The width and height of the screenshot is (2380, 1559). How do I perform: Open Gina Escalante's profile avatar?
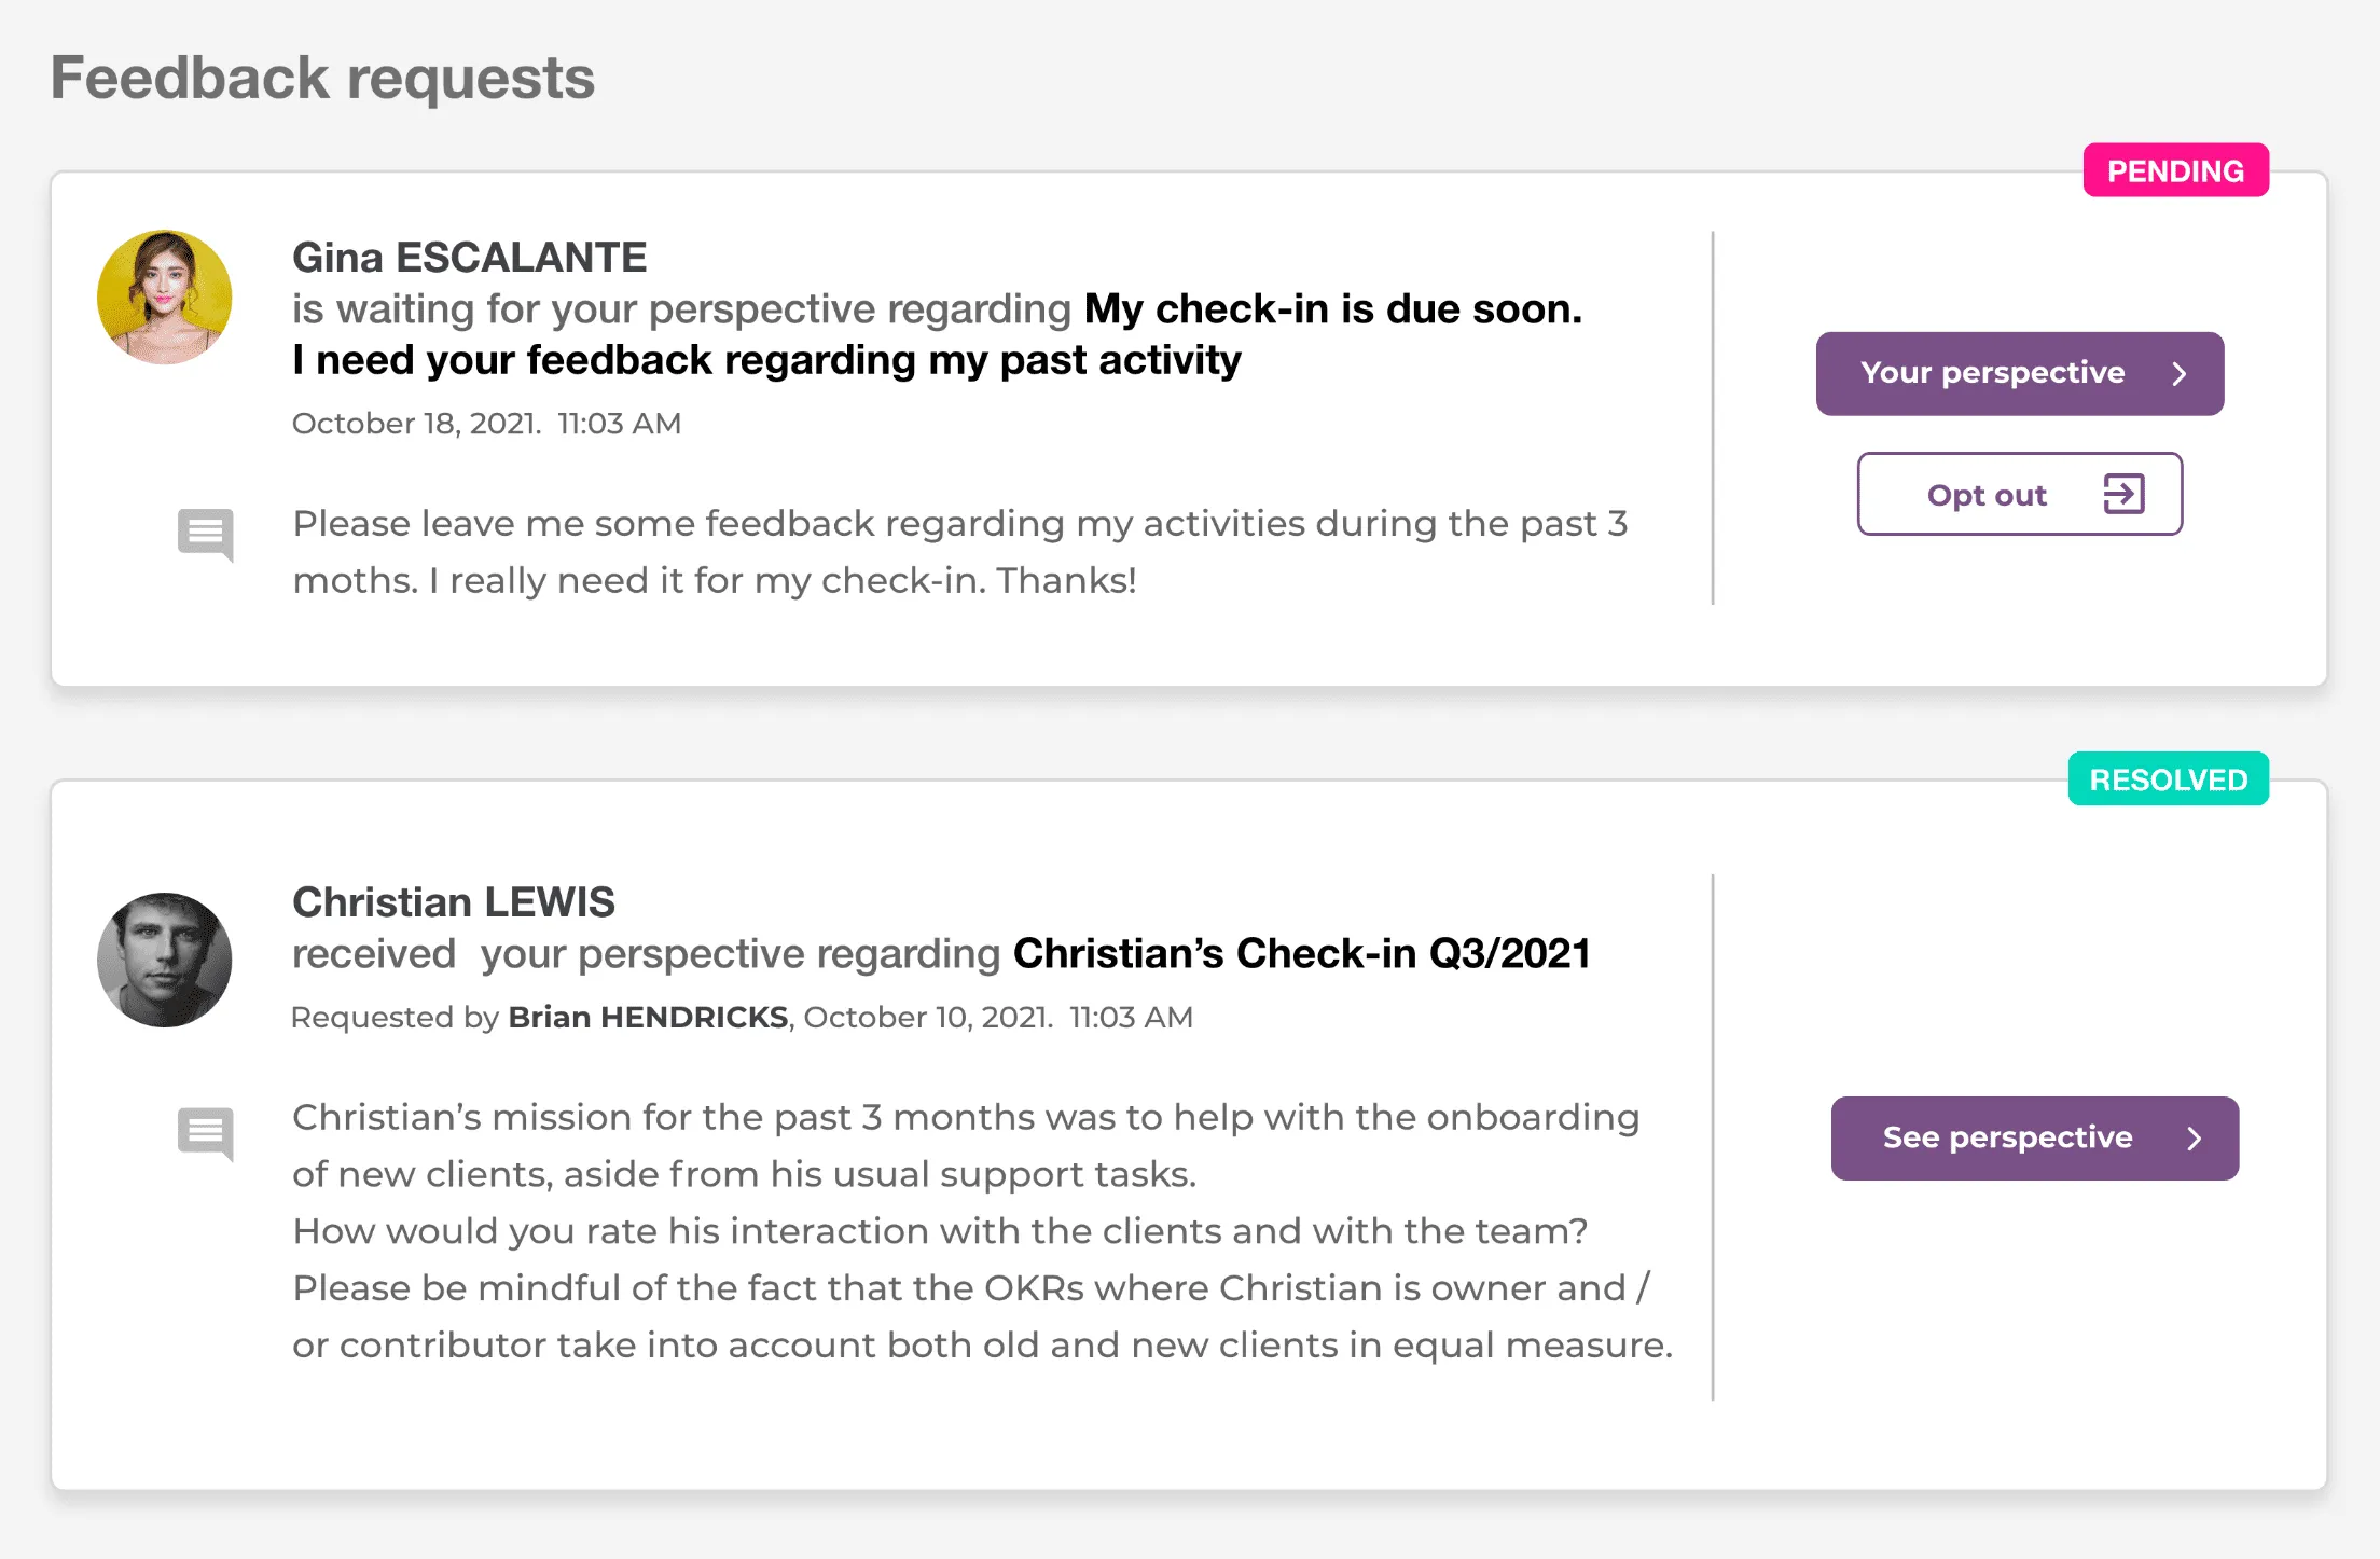point(164,297)
